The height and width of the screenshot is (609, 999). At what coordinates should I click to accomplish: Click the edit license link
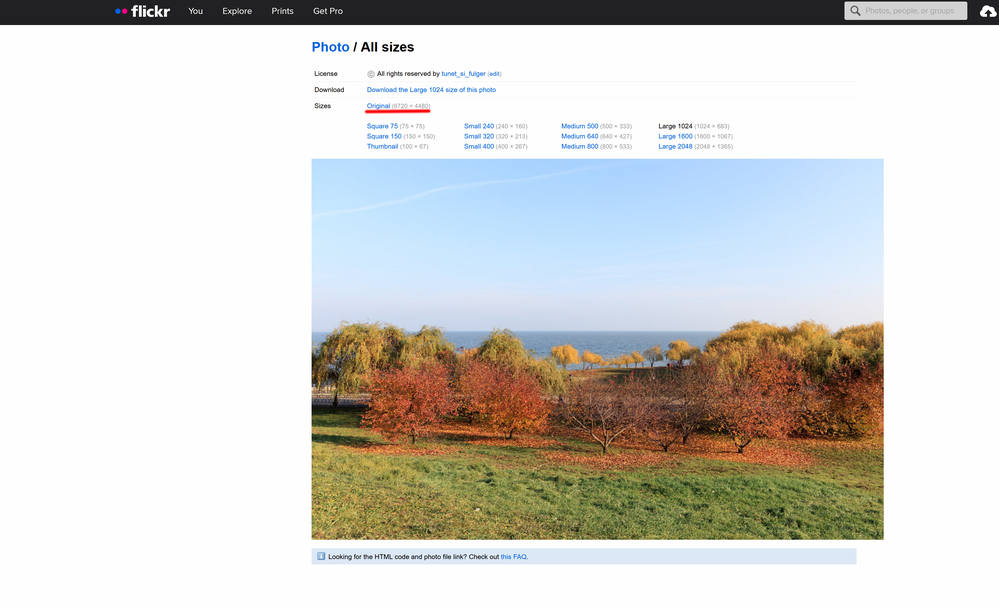pyautogui.click(x=494, y=74)
